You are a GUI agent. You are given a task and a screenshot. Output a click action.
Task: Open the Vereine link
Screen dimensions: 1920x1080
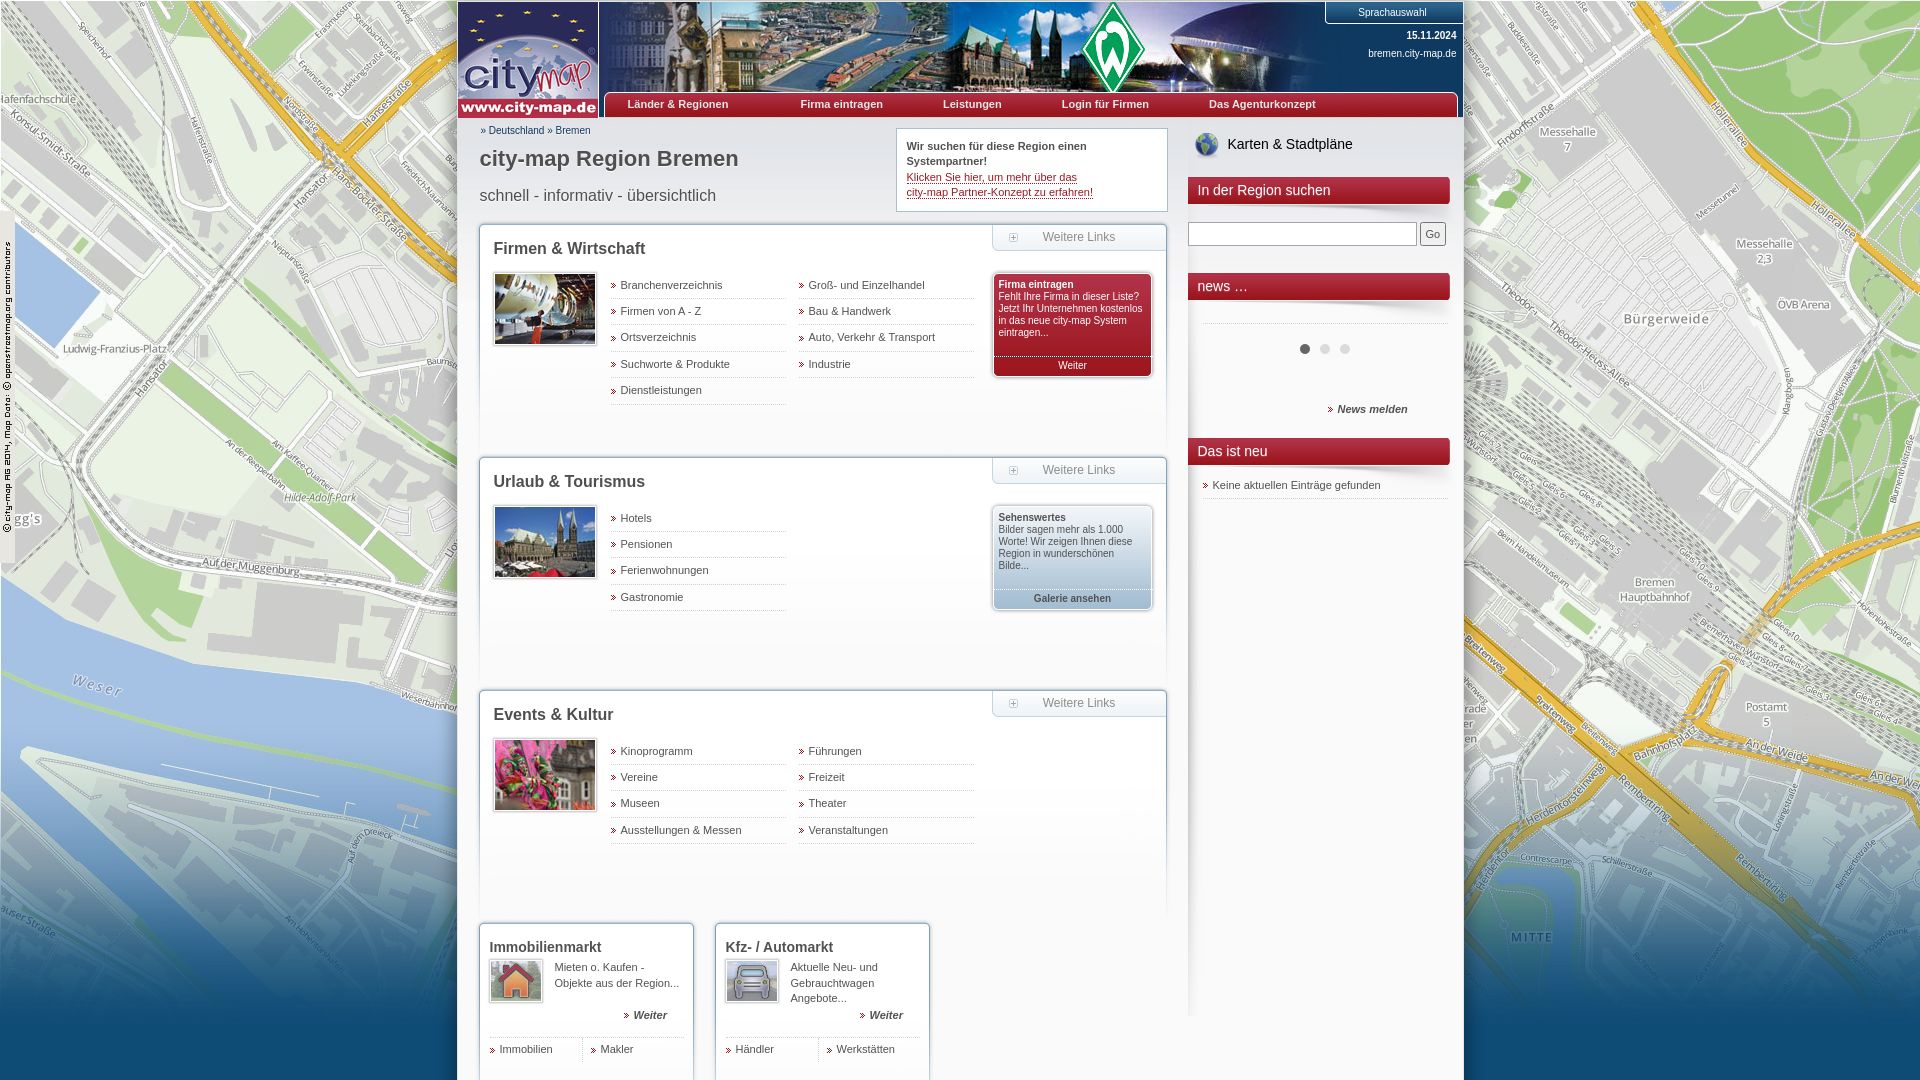(x=639, y=777)
